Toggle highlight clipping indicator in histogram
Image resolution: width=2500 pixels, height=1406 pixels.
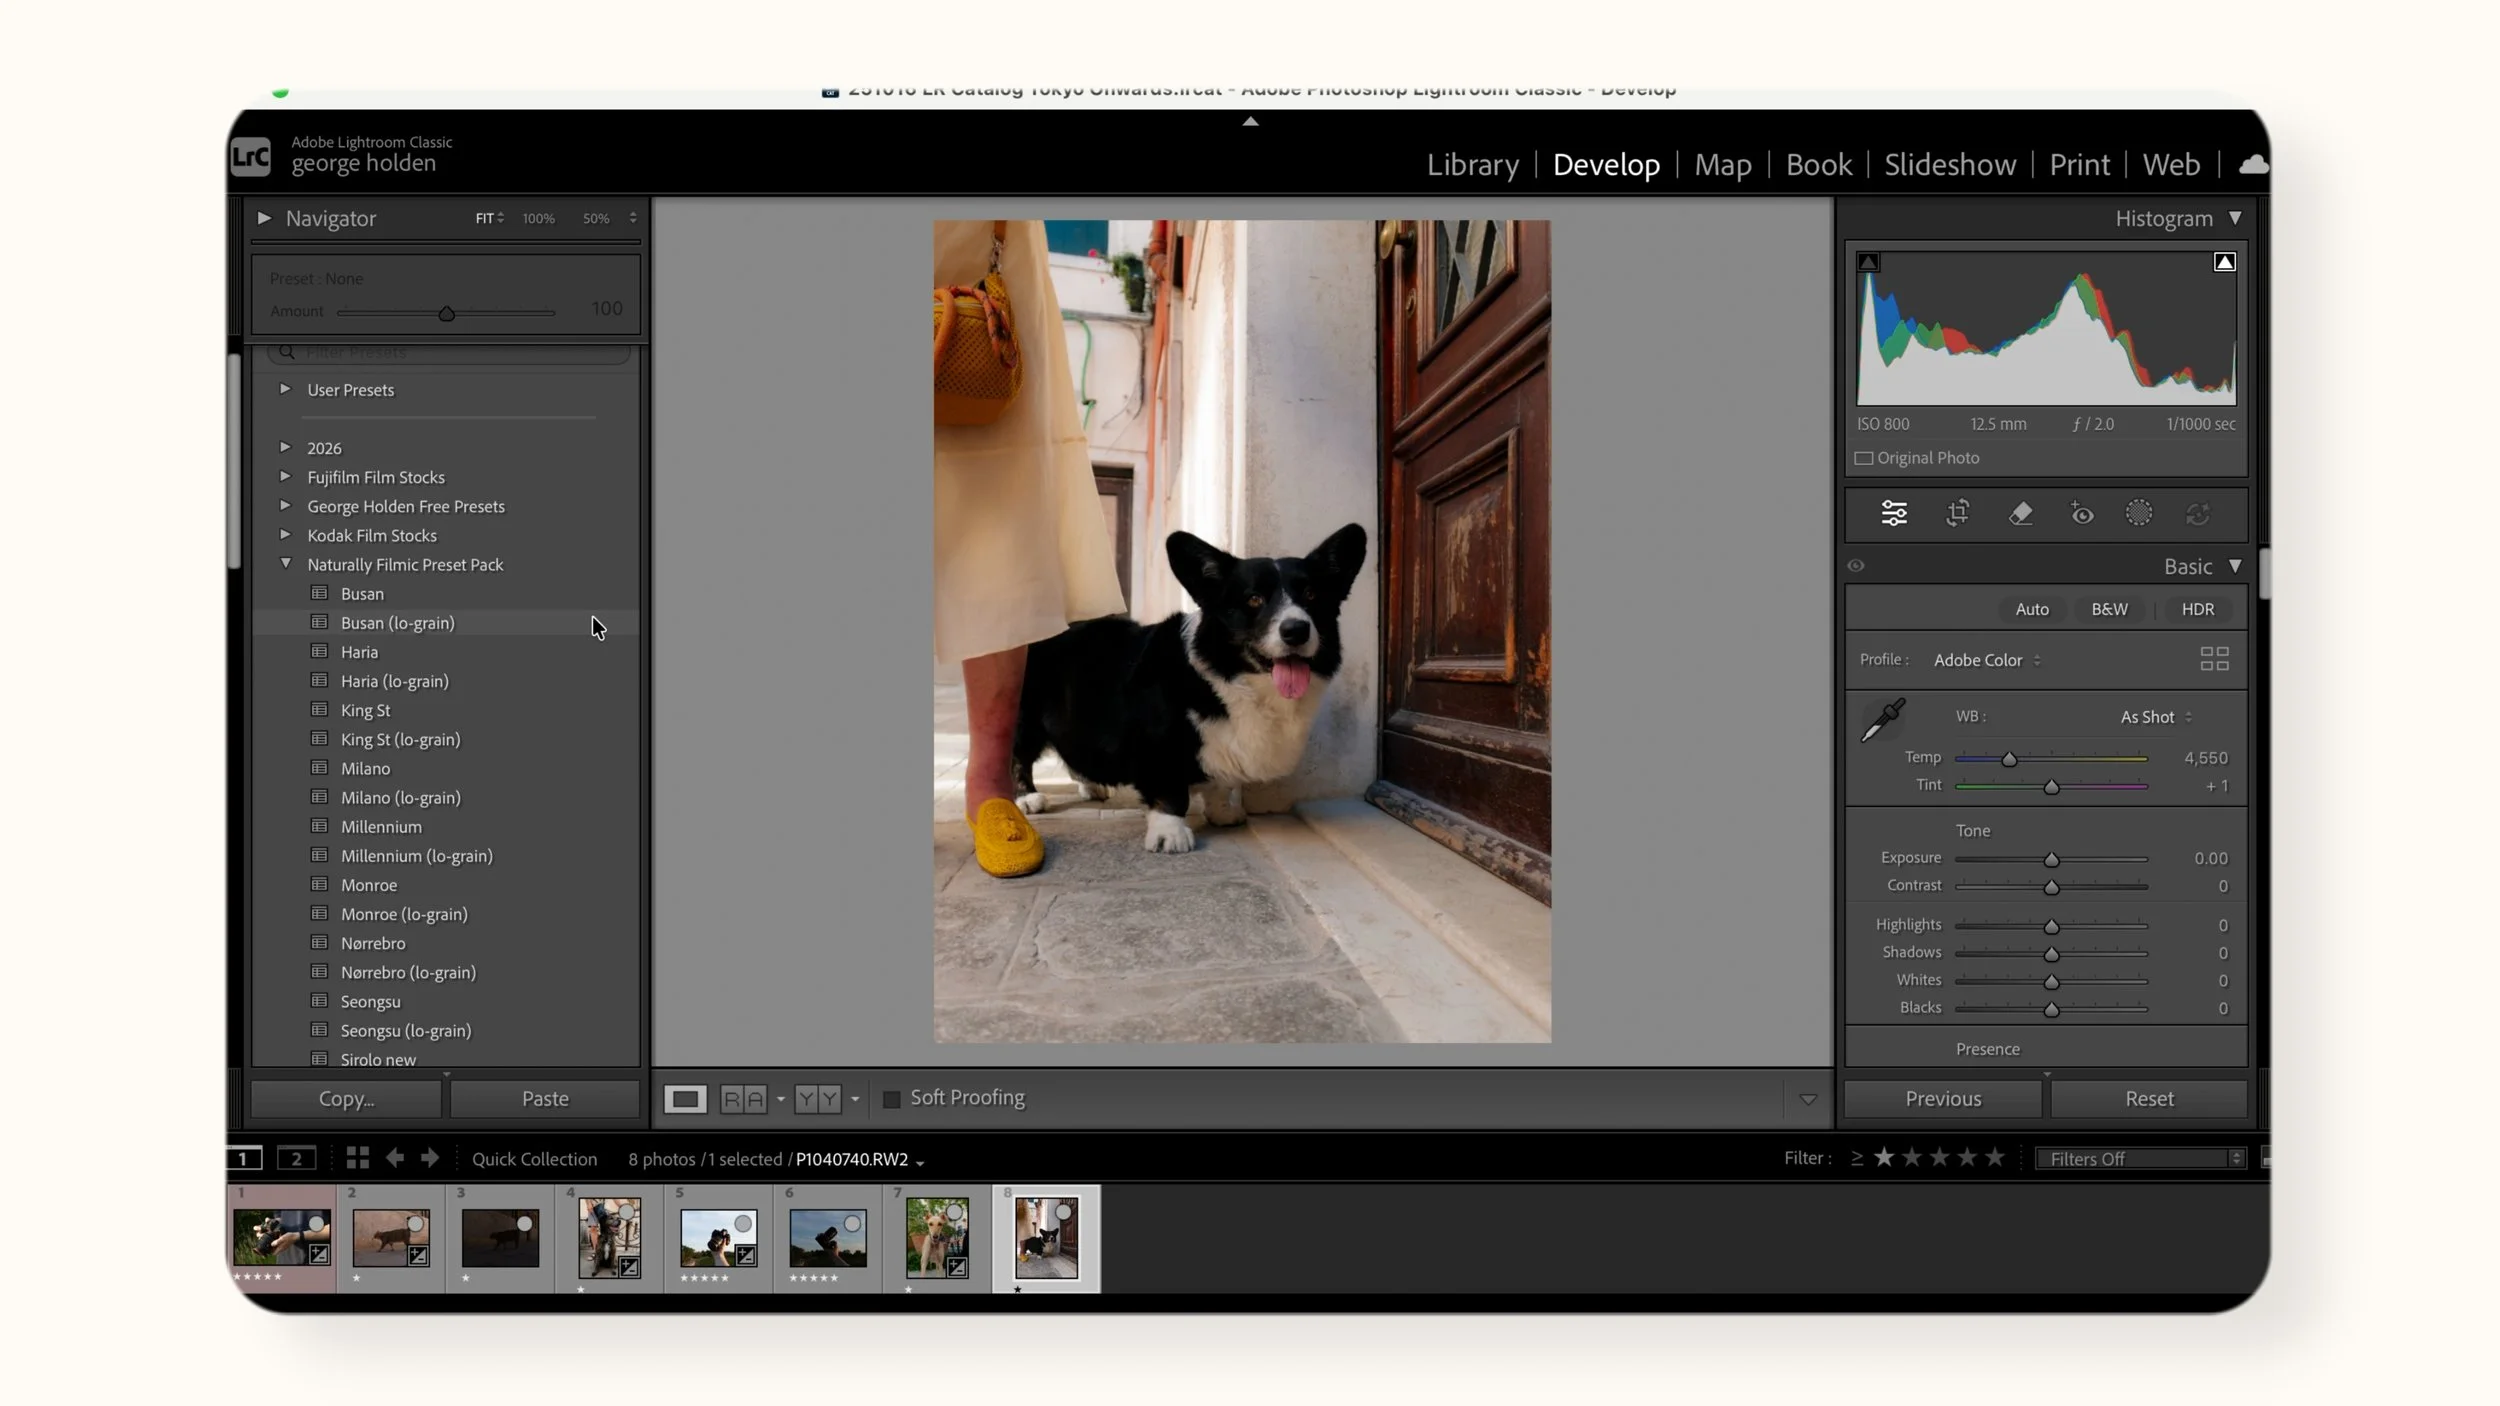pyautogui.click(x=2224, y=262)
